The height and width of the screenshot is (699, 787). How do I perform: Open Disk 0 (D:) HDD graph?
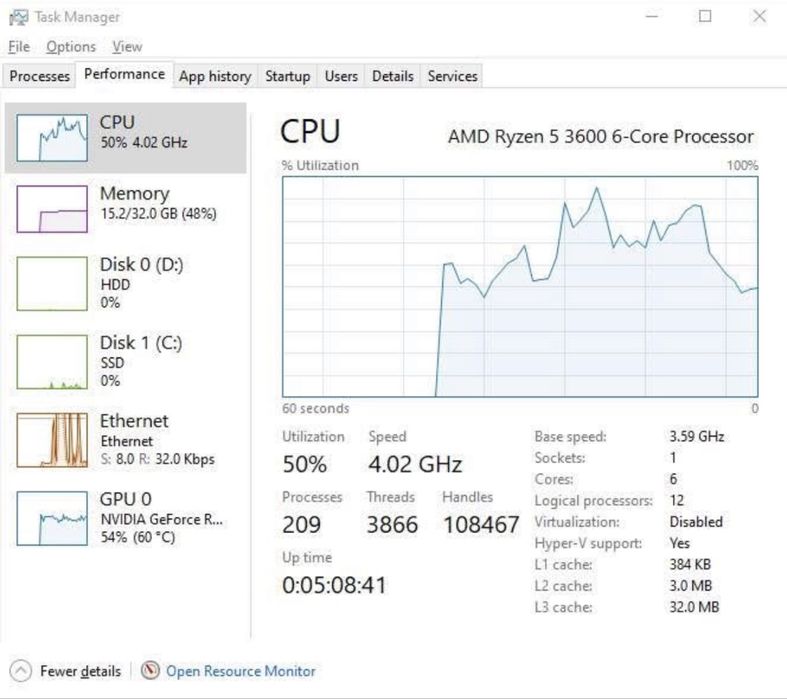click(52, 283)
